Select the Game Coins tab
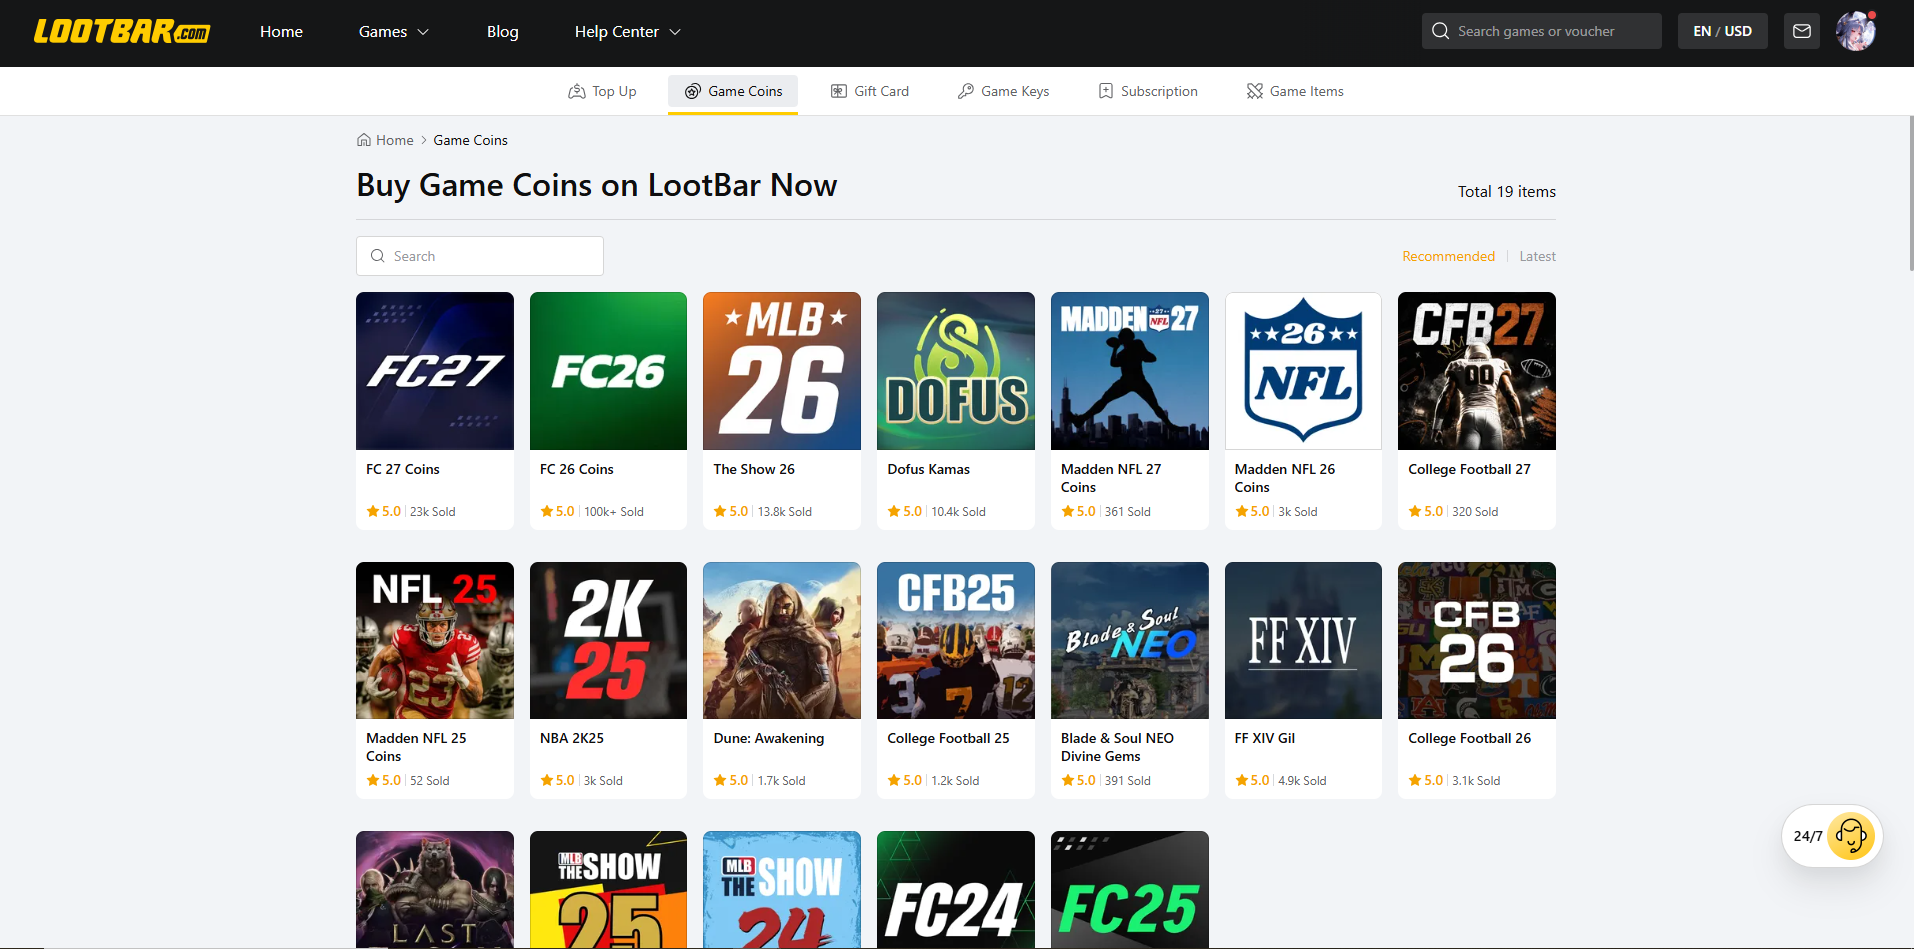This screenshot has width=1914, height=949. tap(733, 91)
